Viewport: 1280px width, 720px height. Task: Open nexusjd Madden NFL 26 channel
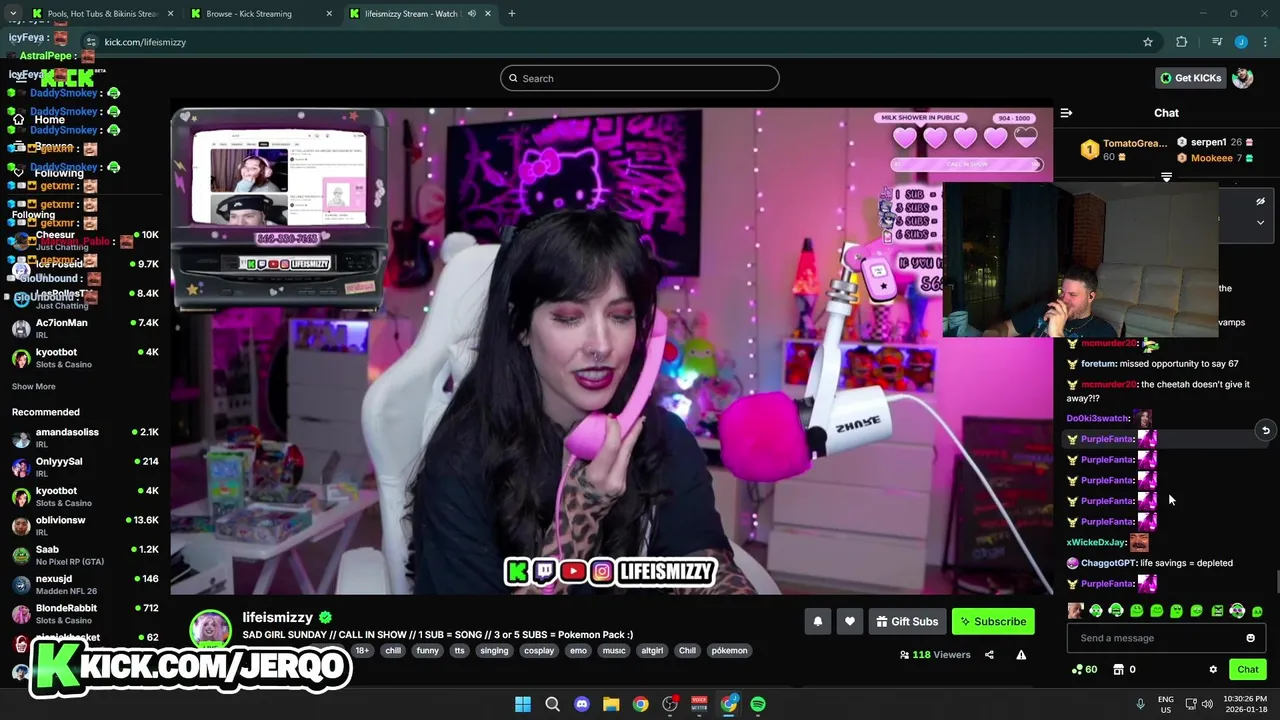(x=85, y=584)
